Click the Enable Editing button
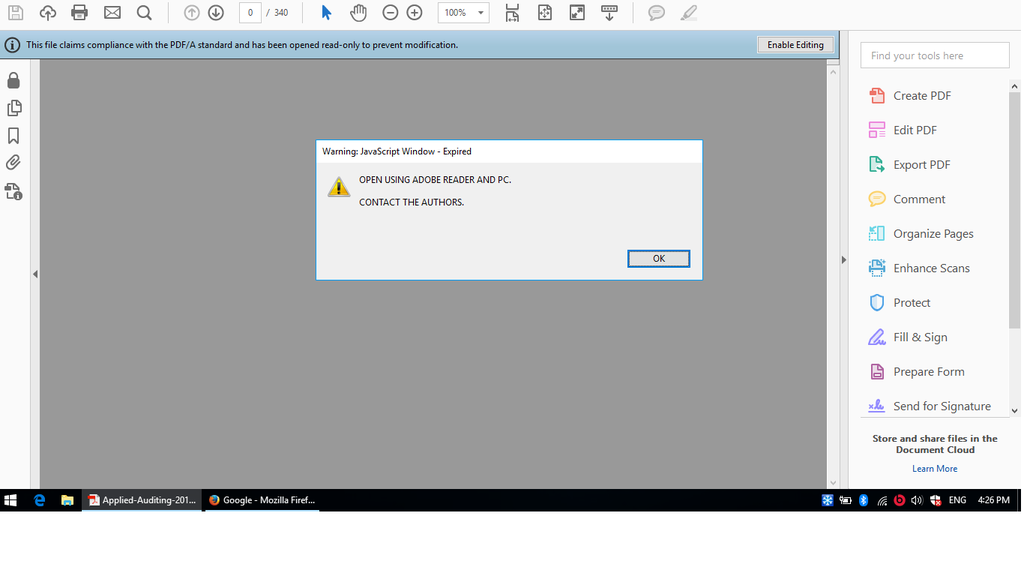 [795, 45]
